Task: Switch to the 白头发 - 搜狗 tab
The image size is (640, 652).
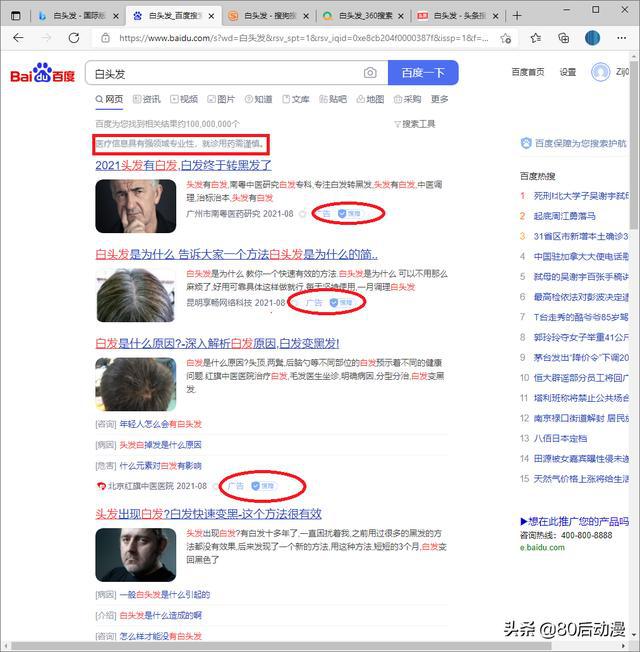Action: coord(269,16)
